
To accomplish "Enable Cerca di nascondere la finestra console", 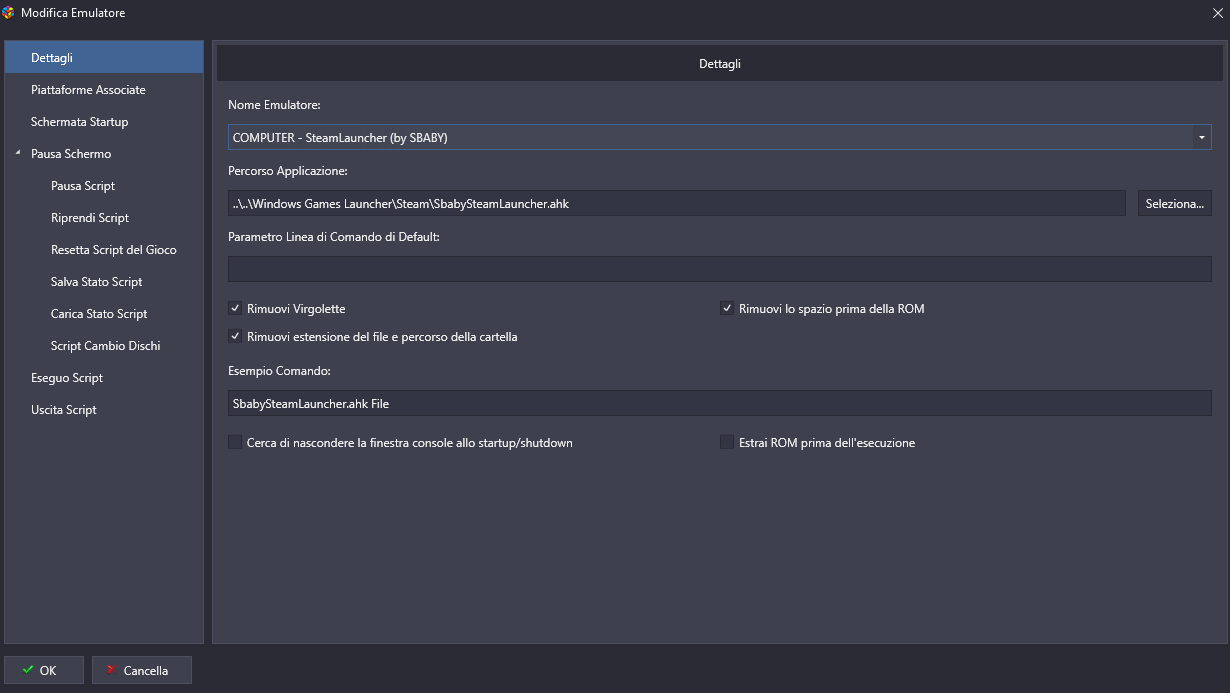I will coord(235,442).
